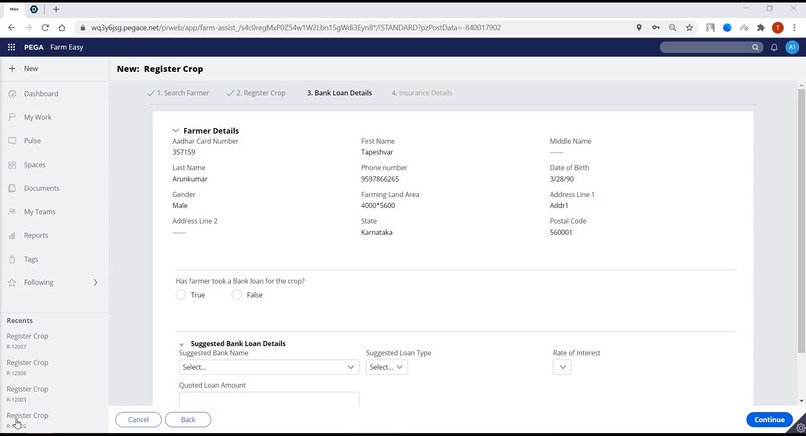Open the Pega app launcher grid icon
This screenshot has height=436, width=806.
(x=11, y=47)
